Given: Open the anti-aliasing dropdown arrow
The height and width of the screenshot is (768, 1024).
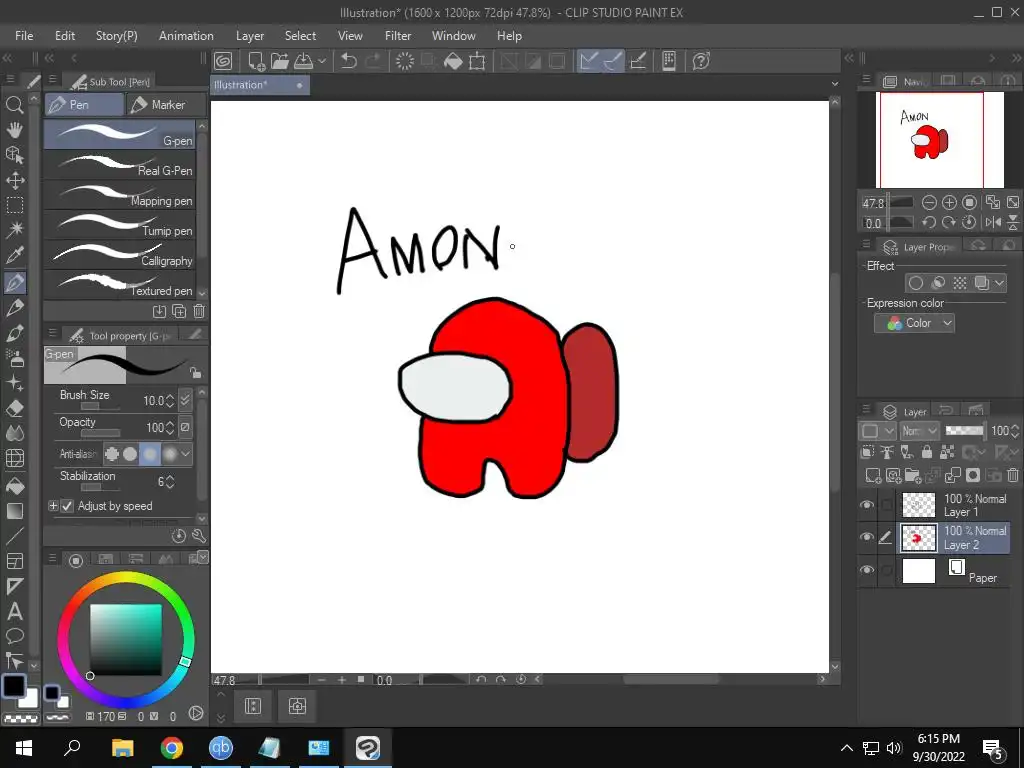Looking at the screenshot, I should (186, 453).
